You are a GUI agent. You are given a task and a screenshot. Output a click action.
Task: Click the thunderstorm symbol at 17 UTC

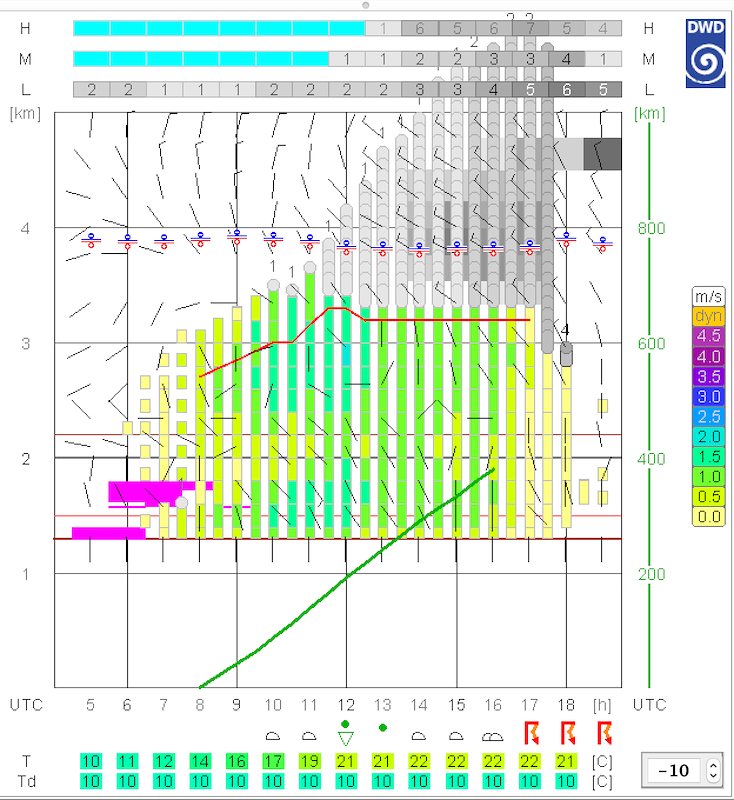(x=530, y=734)
